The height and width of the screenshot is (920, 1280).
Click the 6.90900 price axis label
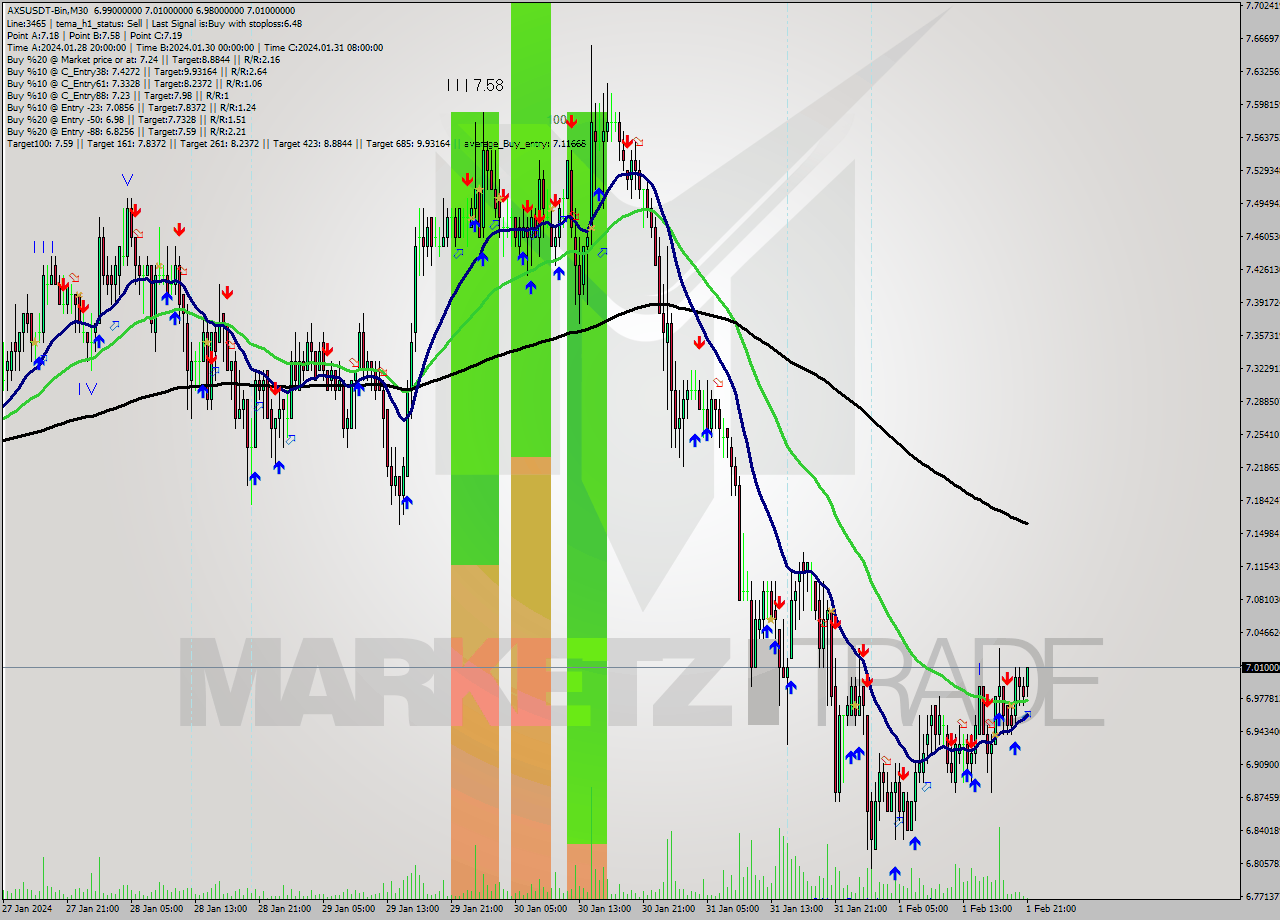pos(1260,764)
